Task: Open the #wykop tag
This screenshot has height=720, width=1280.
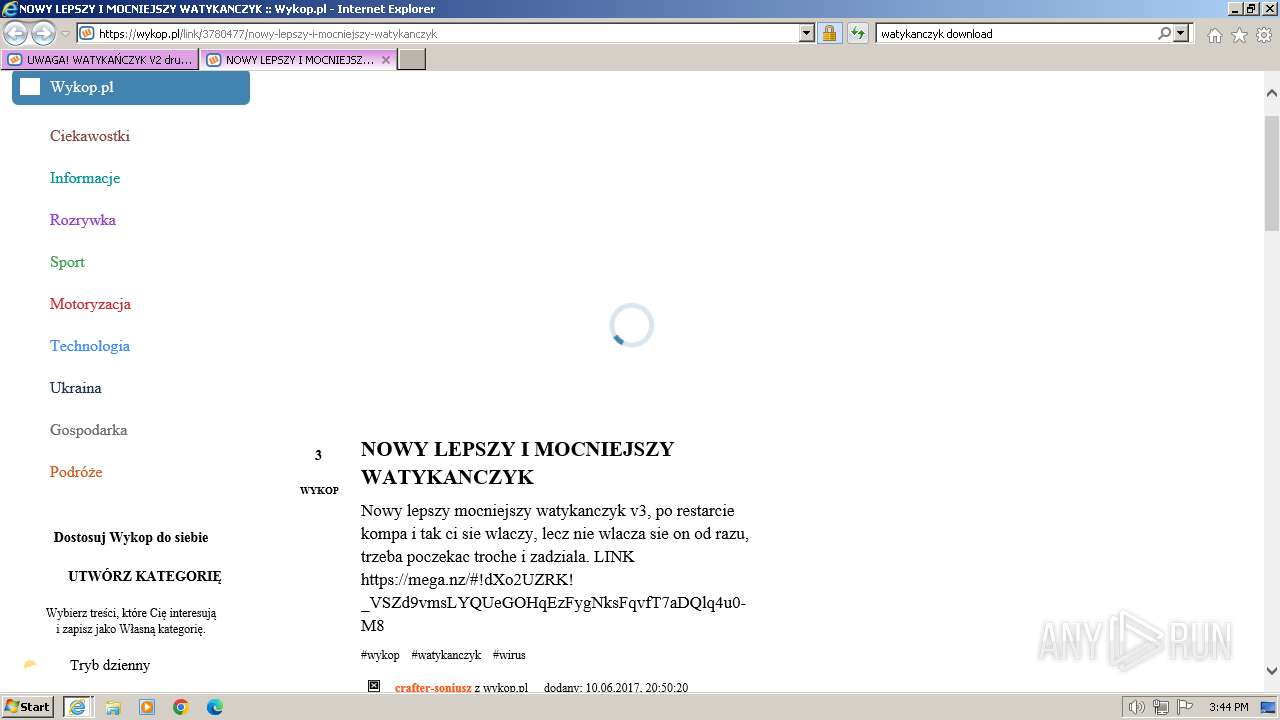Action: click(380, 655)
